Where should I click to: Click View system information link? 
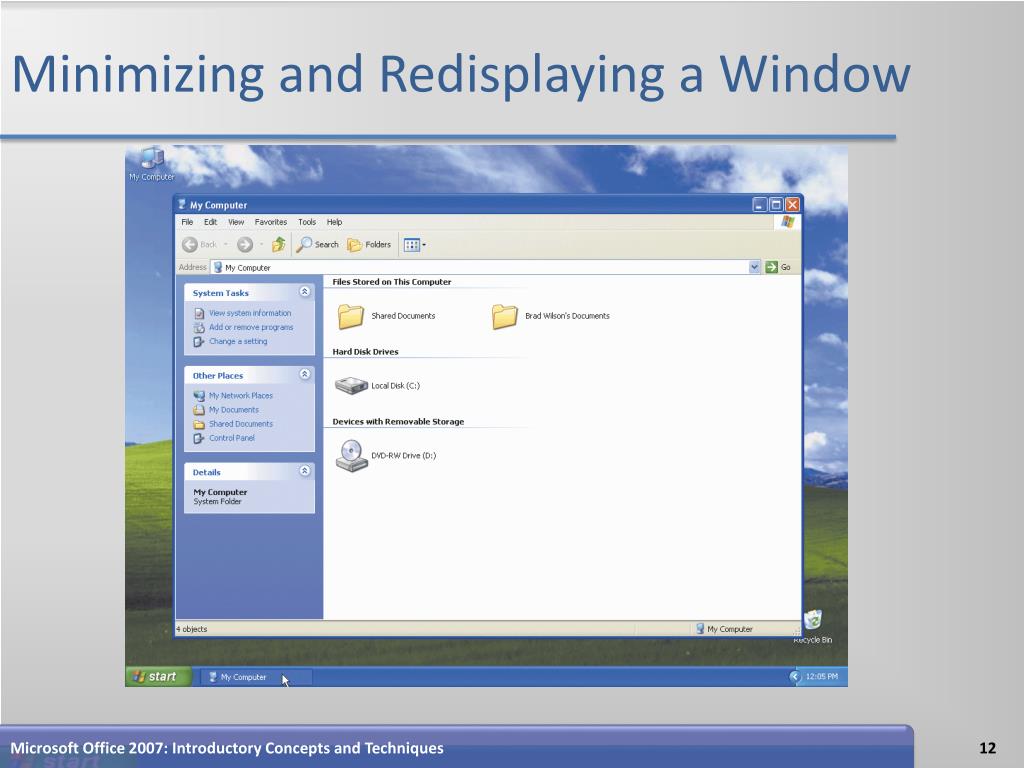250,313
